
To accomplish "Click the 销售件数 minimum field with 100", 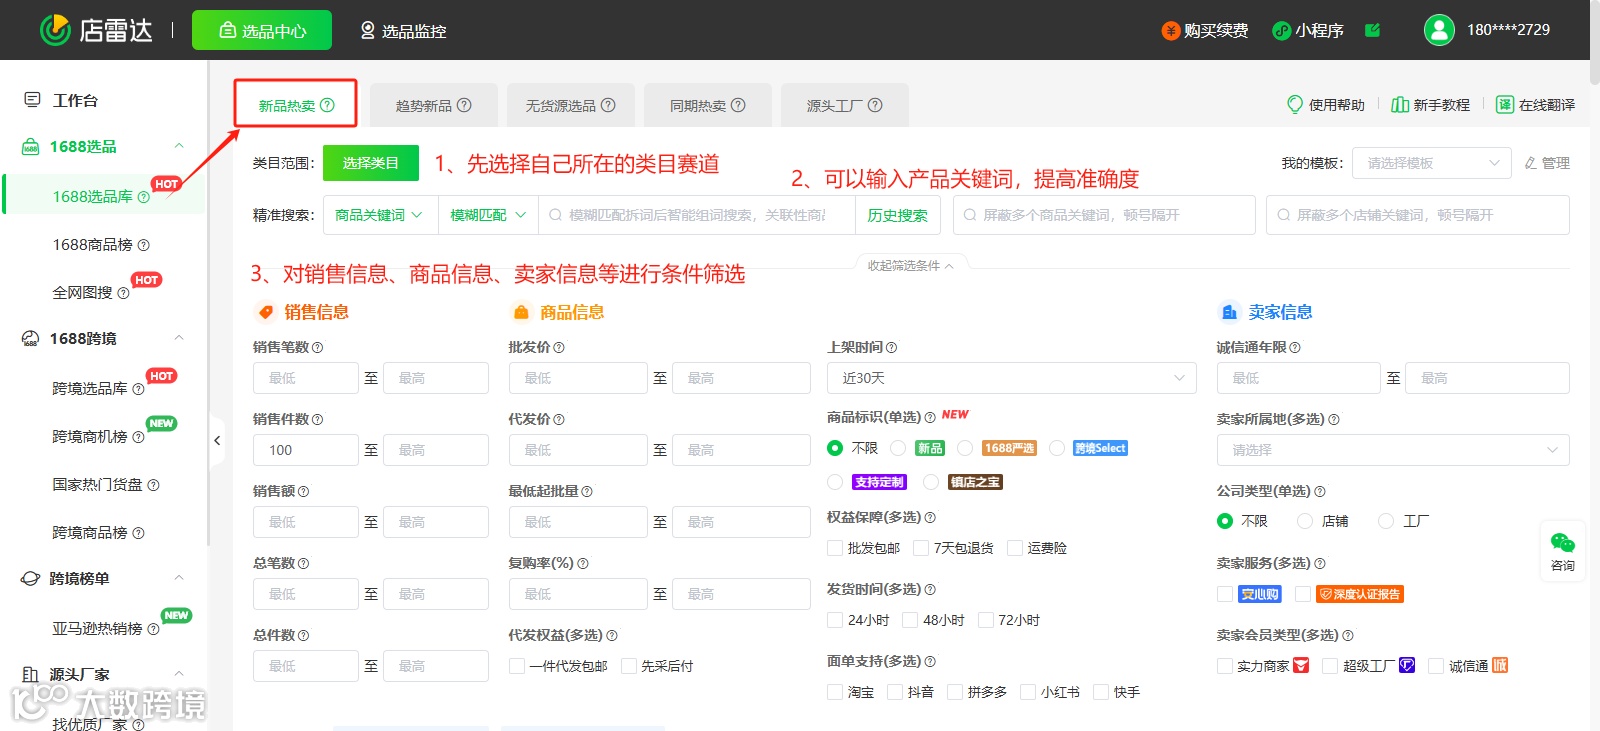I will pos(306,450).
